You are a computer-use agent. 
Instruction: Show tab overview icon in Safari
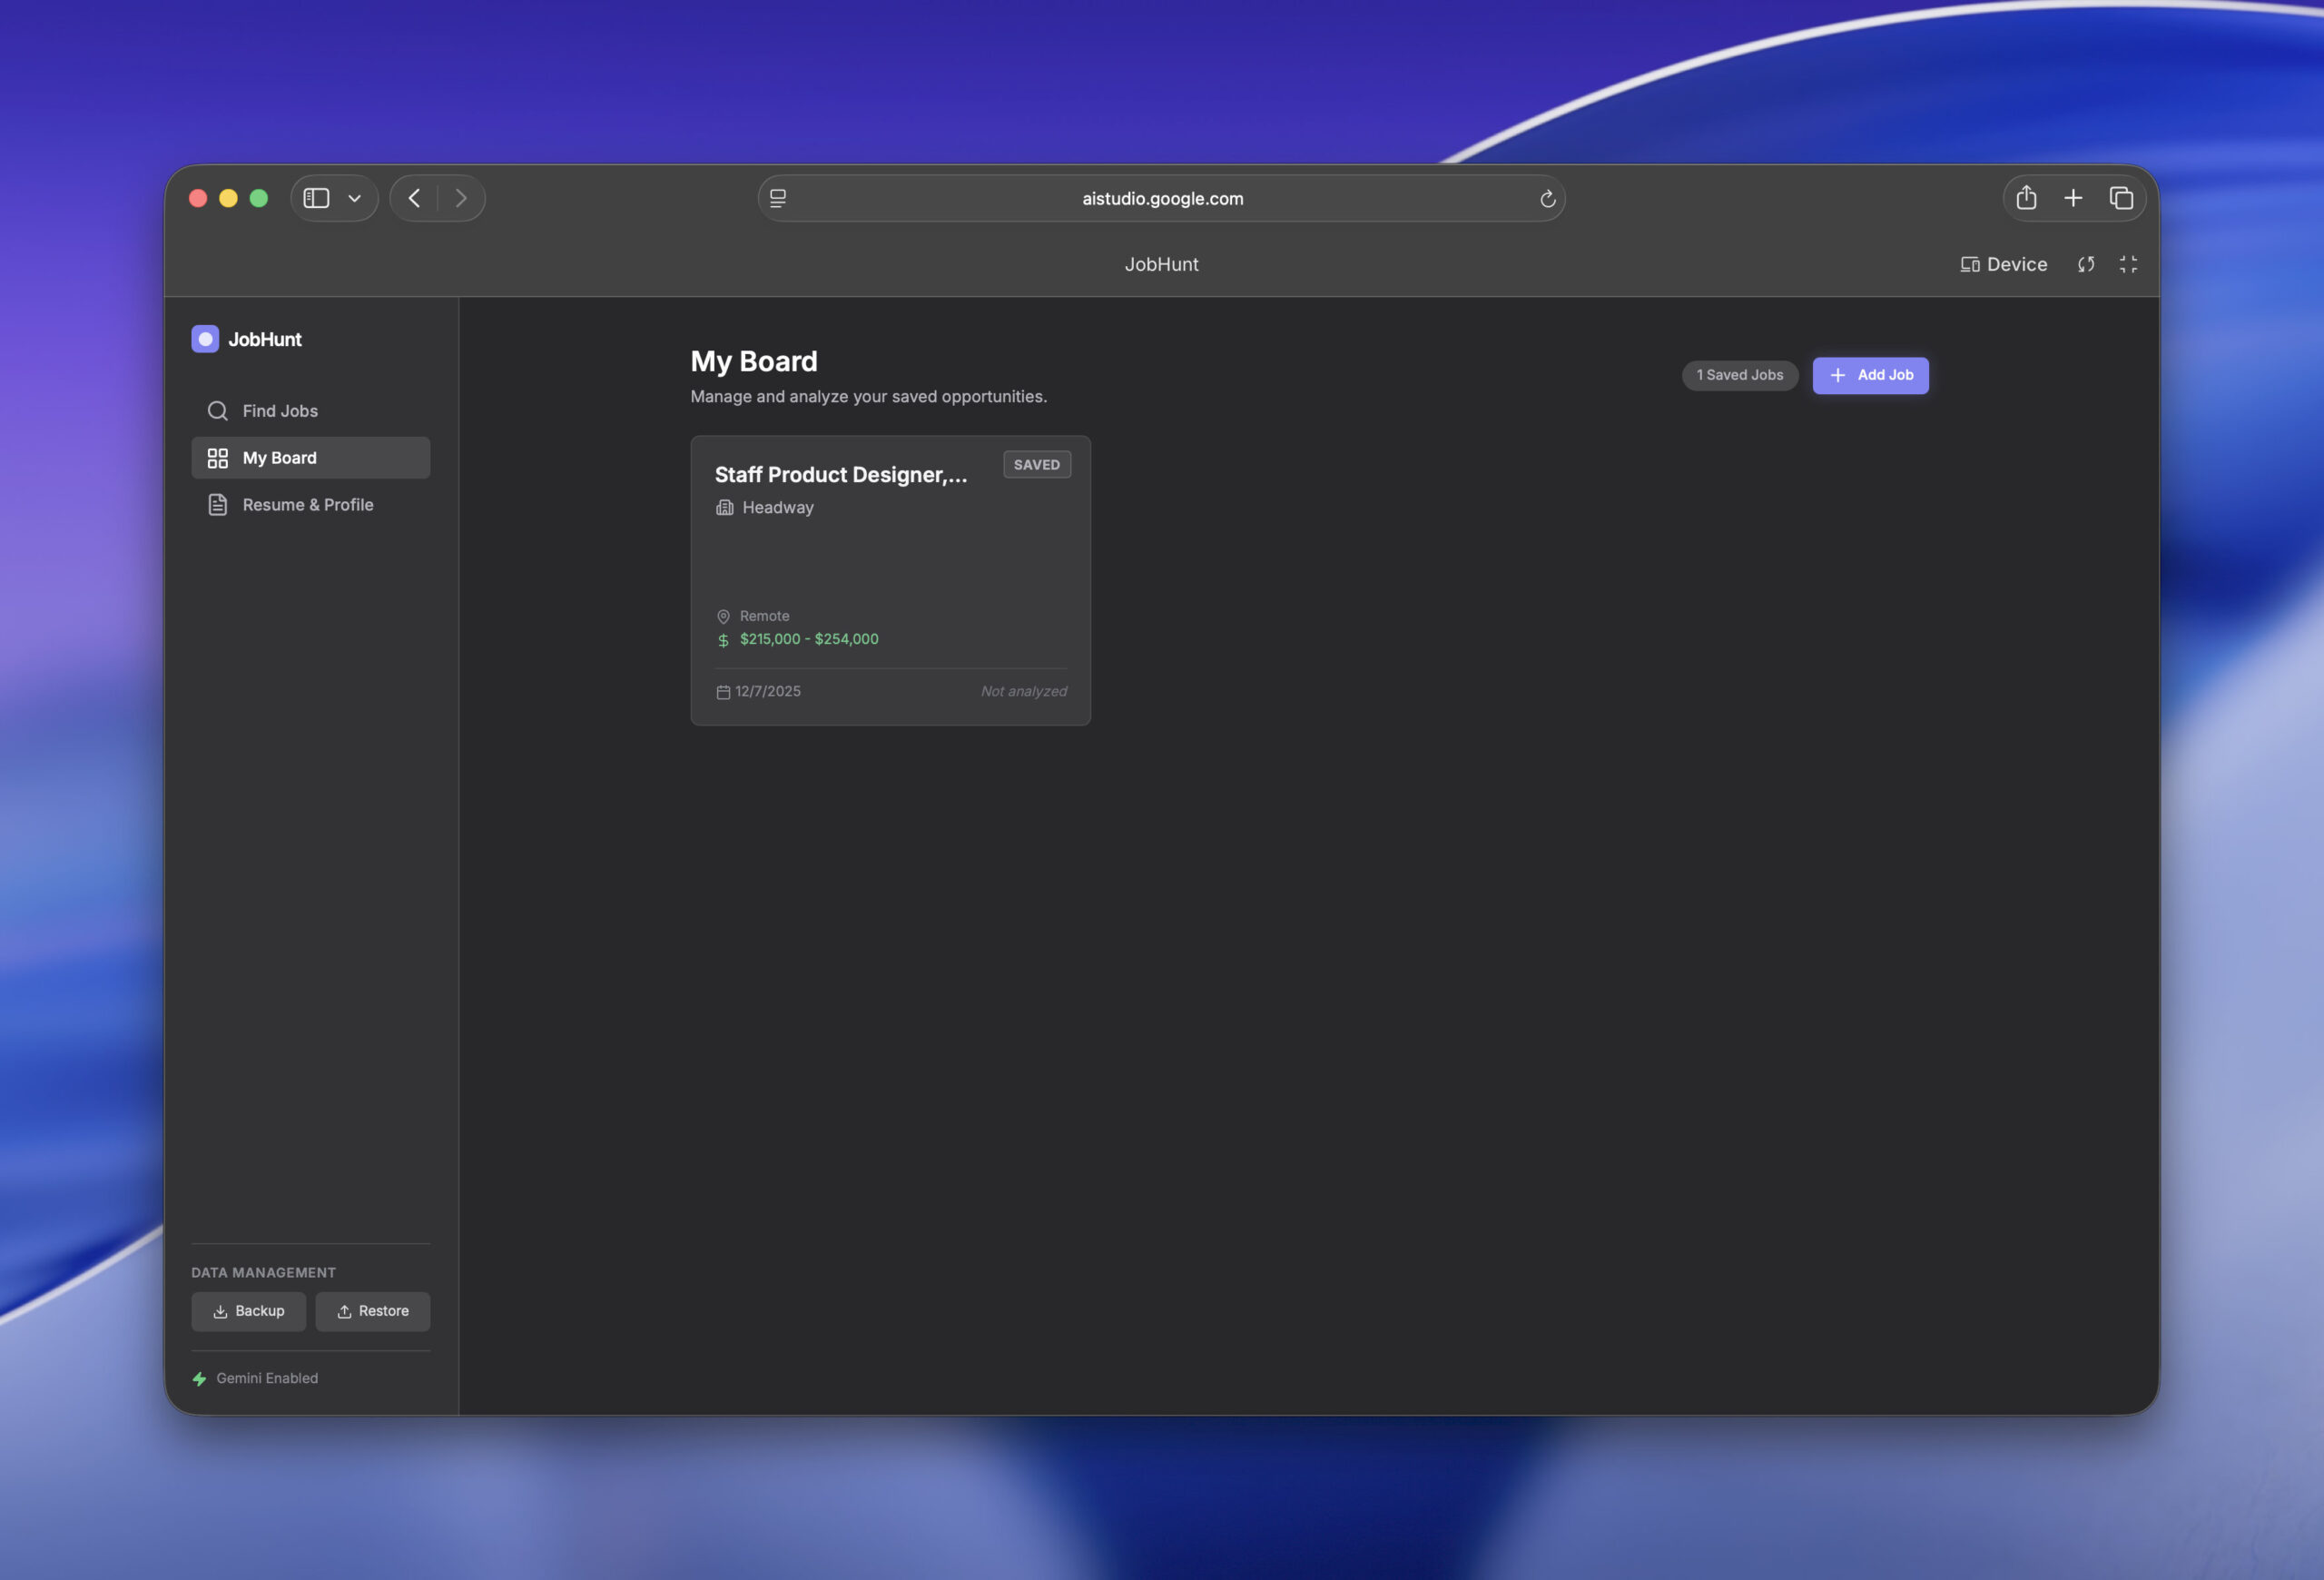click(x=2121, y=198)
